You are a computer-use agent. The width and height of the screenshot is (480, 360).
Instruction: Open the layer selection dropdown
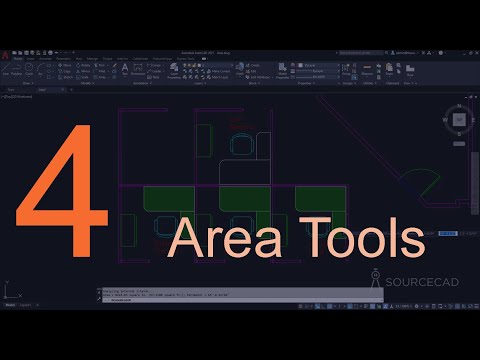coord(208,65)
